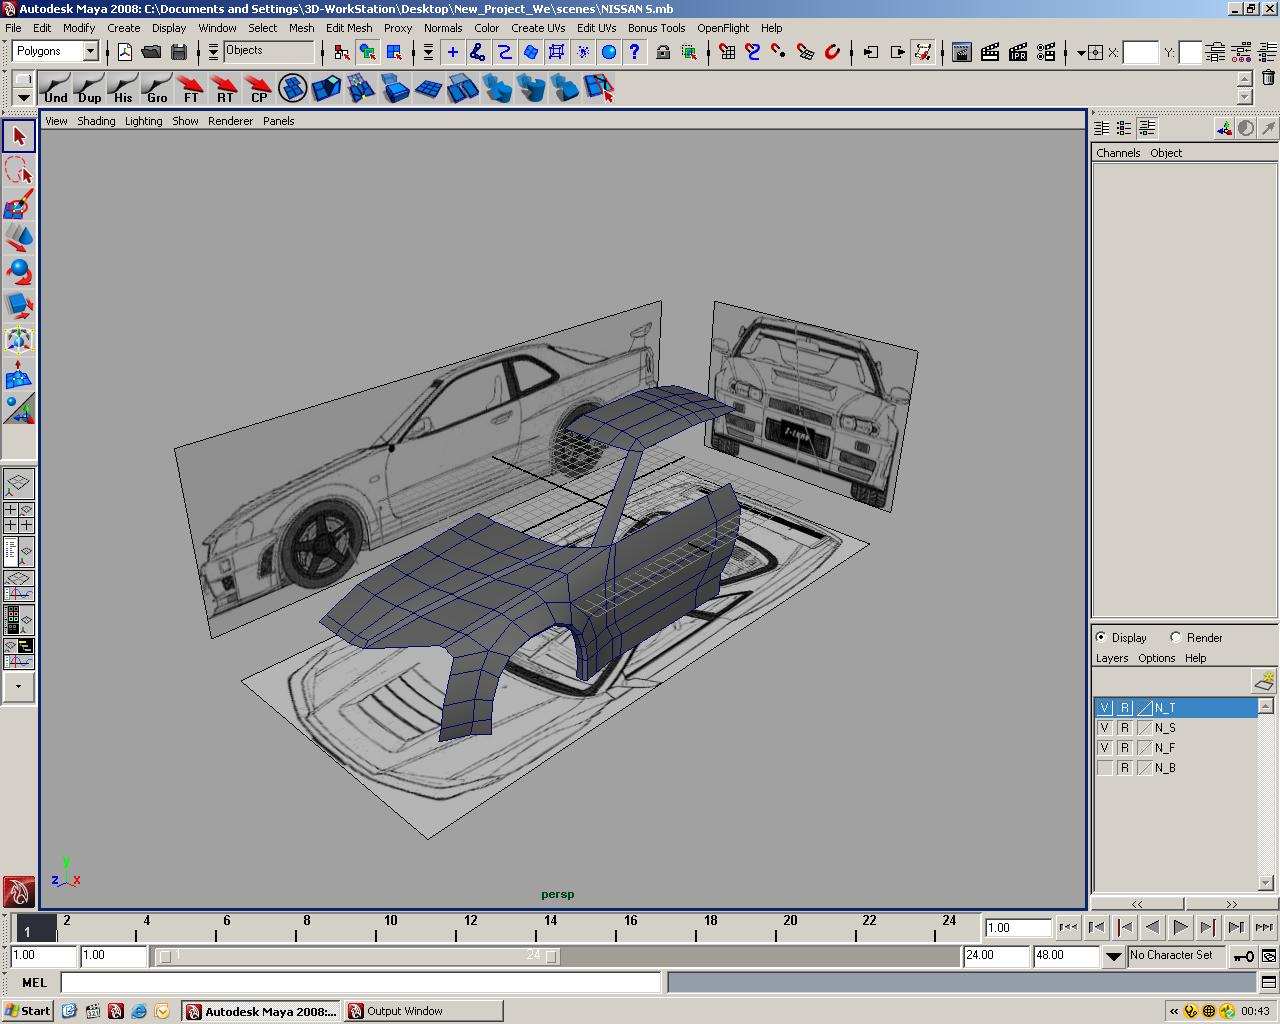Viewport: 1280px width, 1024px height.
Task: Save the current scene
Action: click(179, 52)
